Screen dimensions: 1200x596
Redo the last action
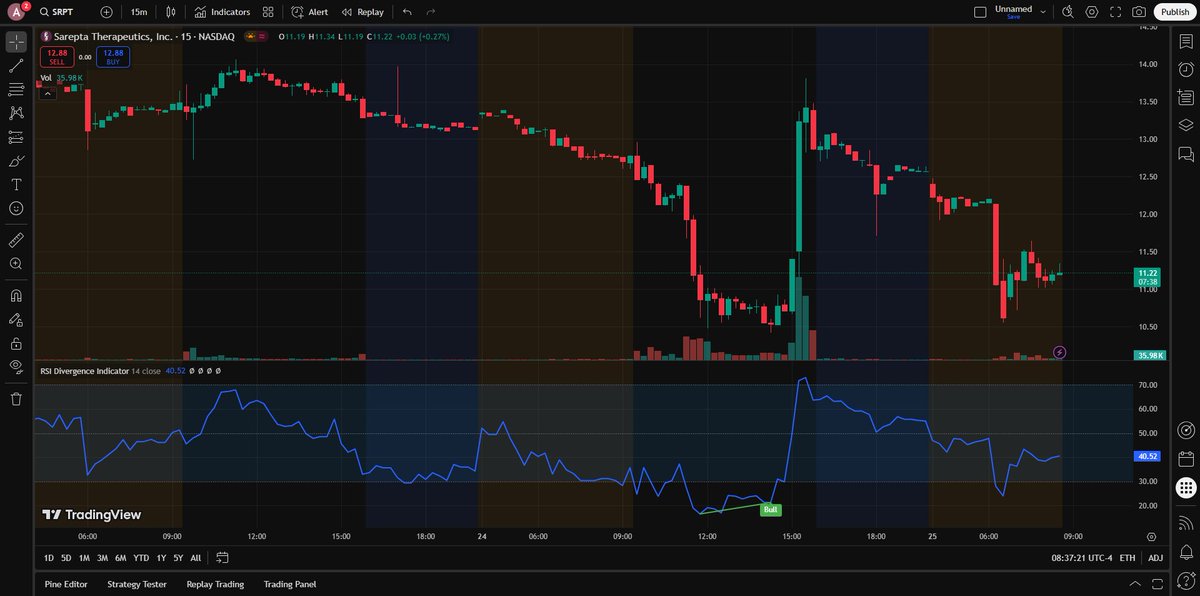pos(431,12)
